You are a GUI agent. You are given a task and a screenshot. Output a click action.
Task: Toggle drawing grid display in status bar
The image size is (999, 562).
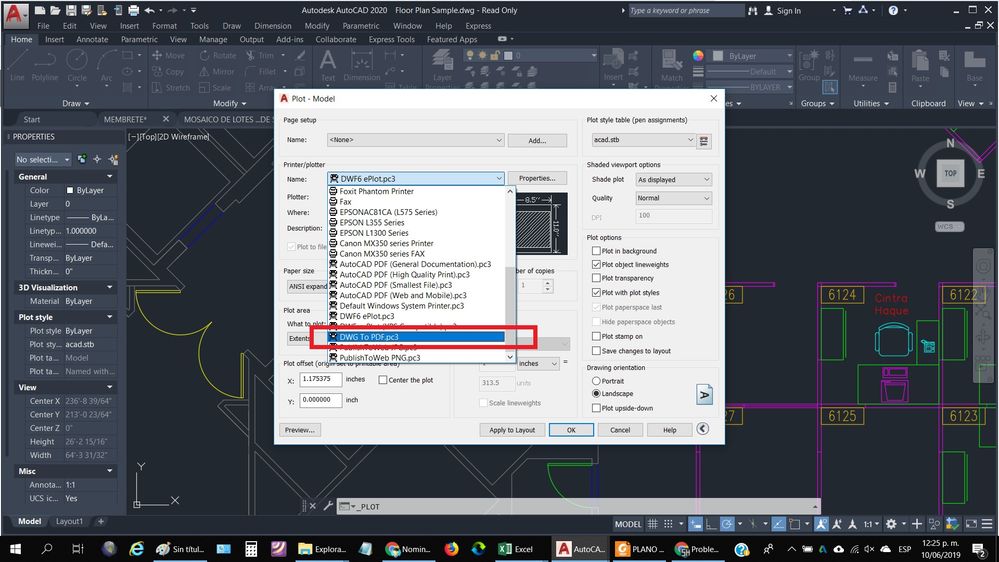[652, 524]
